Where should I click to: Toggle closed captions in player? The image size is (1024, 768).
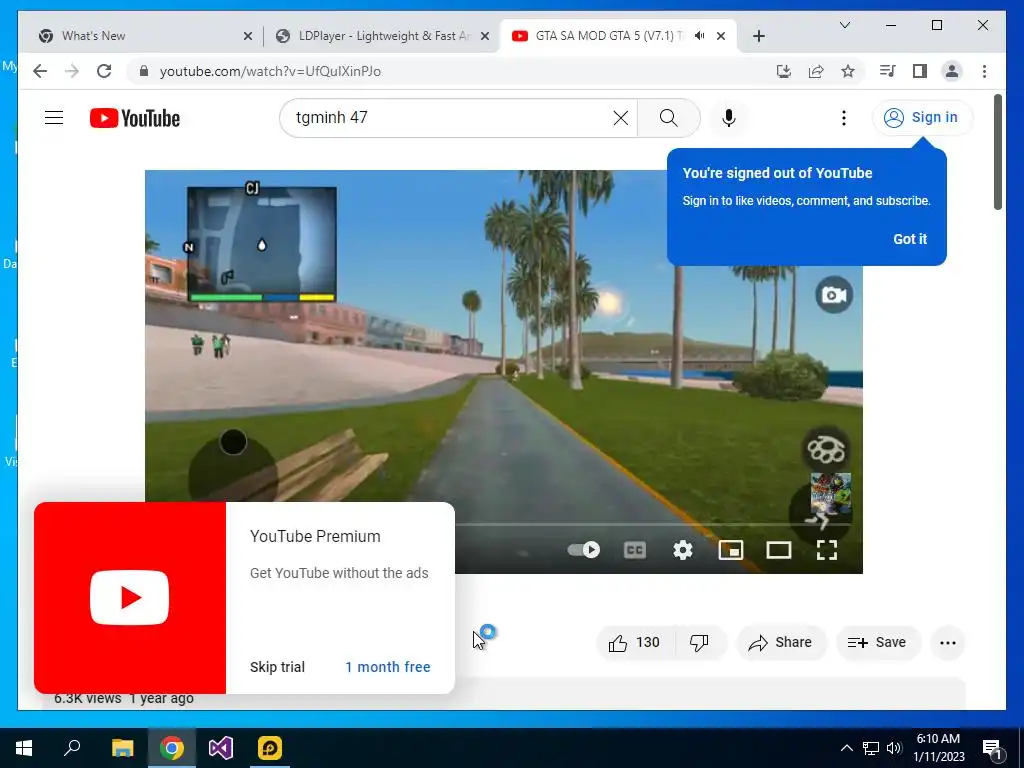(x=634, y=550)
